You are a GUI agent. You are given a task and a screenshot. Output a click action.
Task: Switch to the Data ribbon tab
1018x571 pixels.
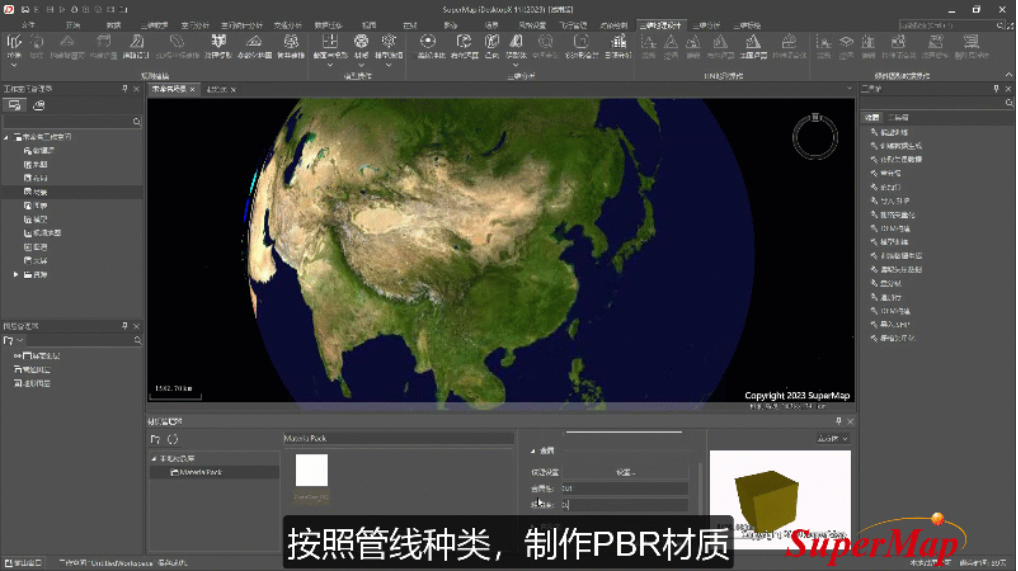(114, 25)
